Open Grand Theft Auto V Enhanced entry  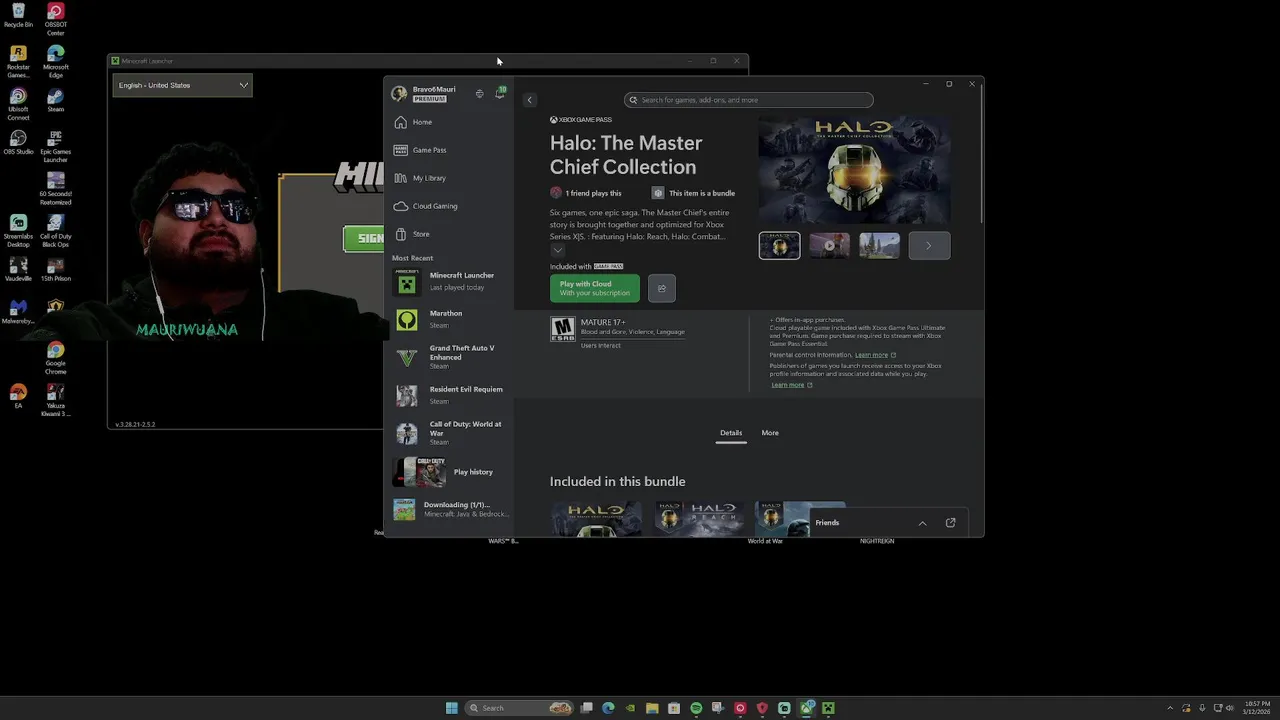click(x=449, y=356)
